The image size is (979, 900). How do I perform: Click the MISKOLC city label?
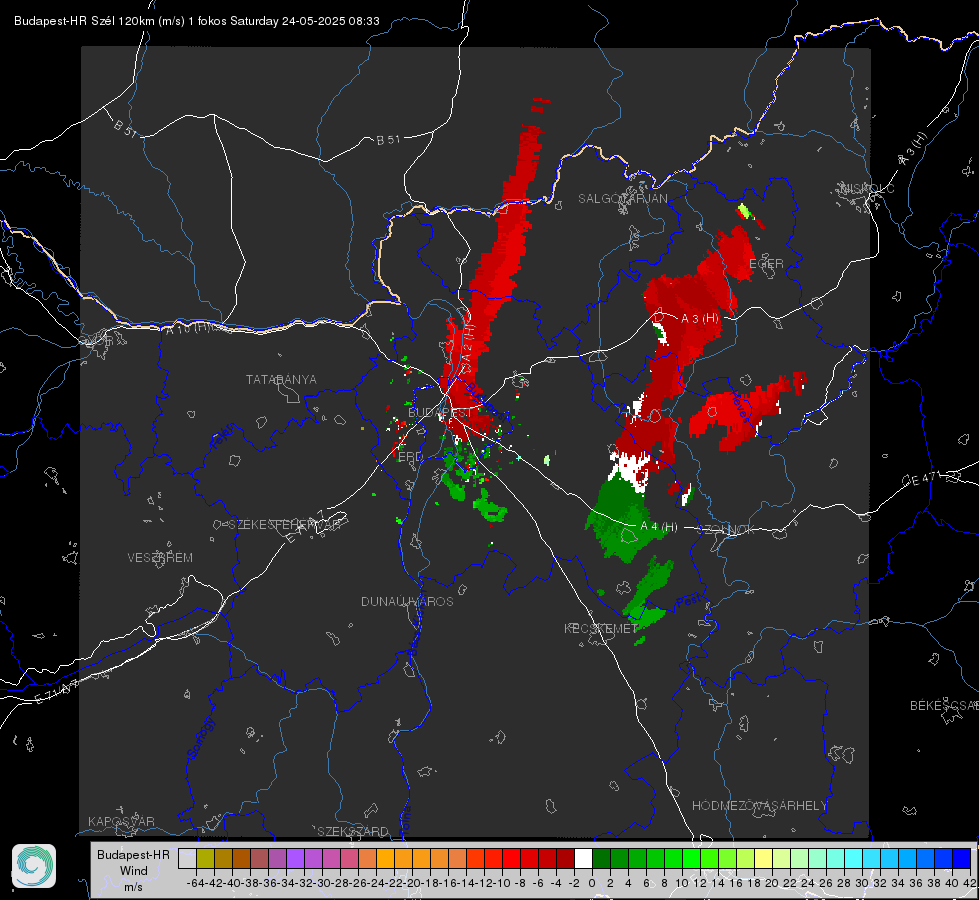point(868,188)
